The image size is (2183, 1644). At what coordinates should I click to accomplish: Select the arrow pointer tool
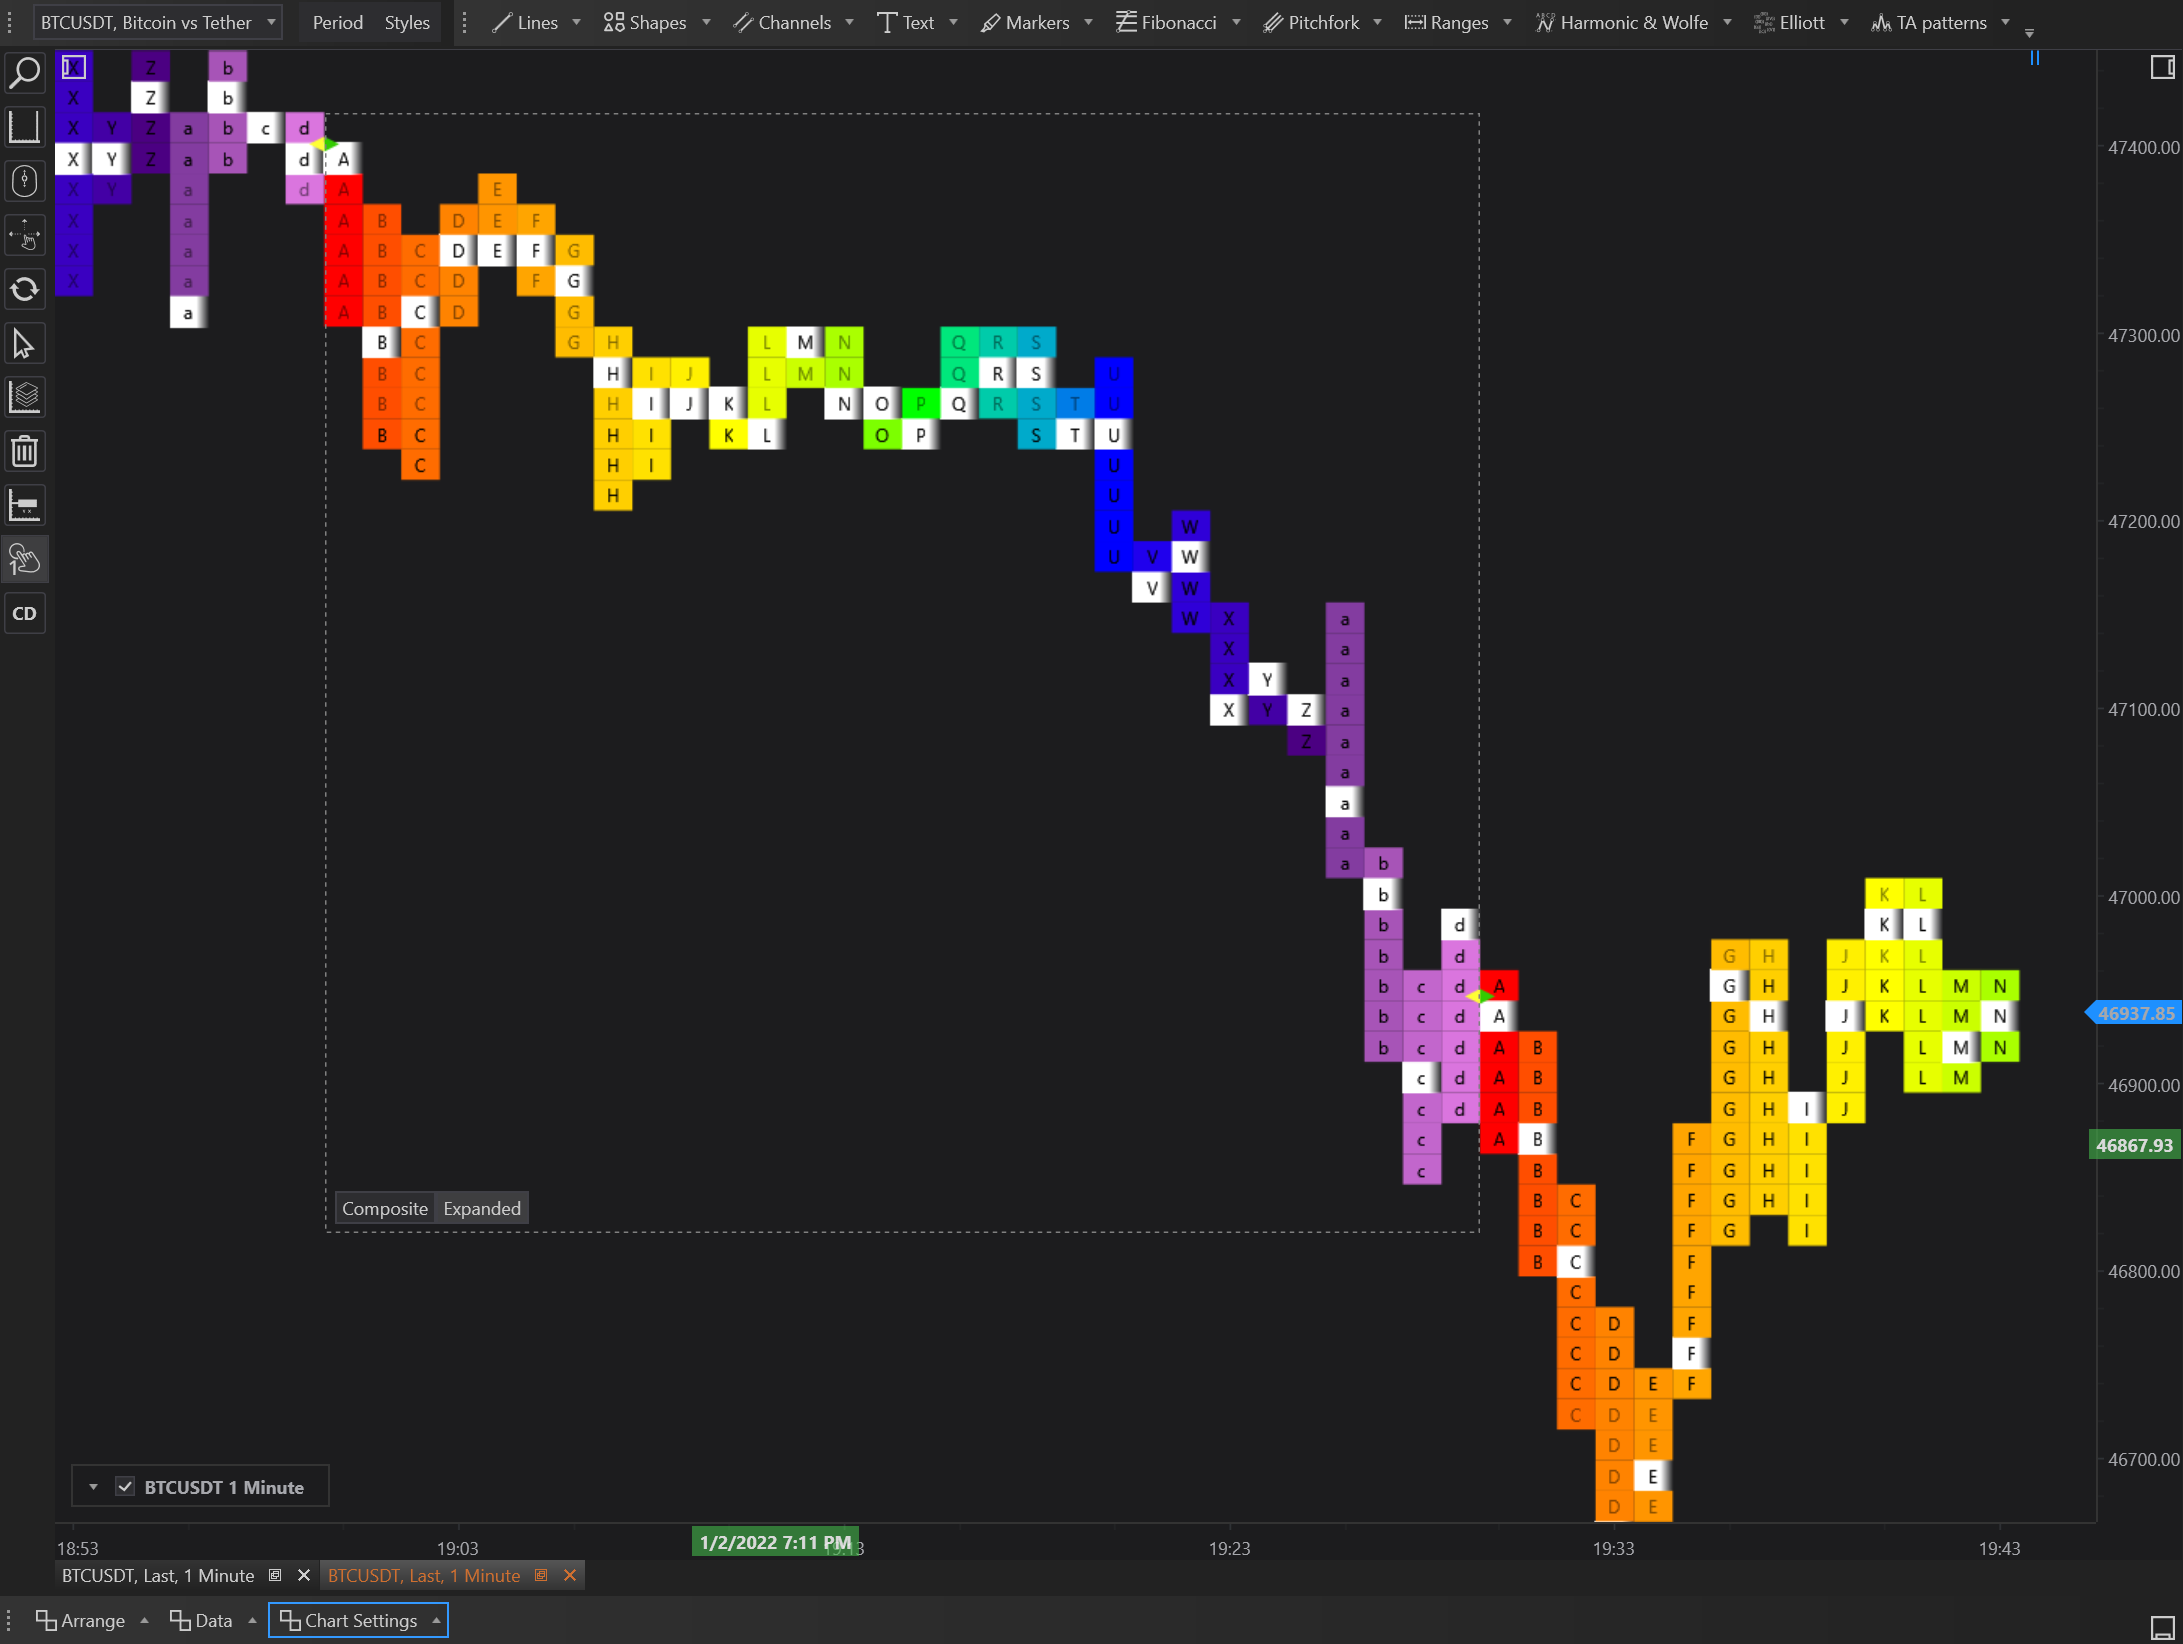pyautogui.click(x=25, y=344)
